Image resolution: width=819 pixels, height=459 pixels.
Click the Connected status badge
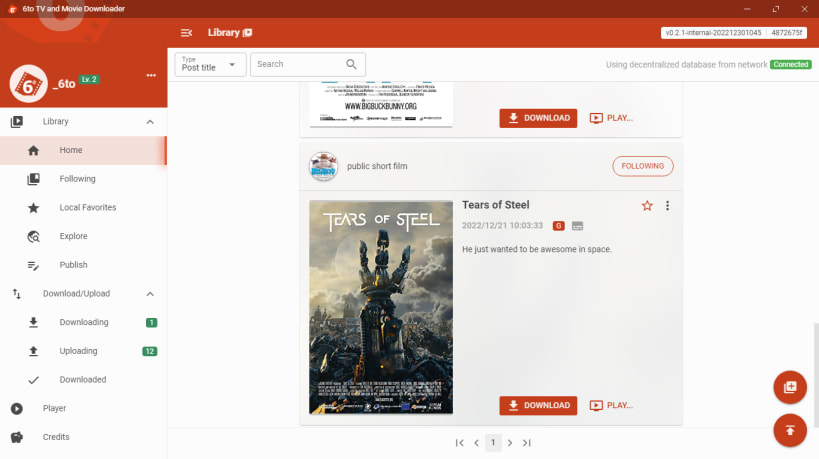pyautogui.click(x=791, y=65)
